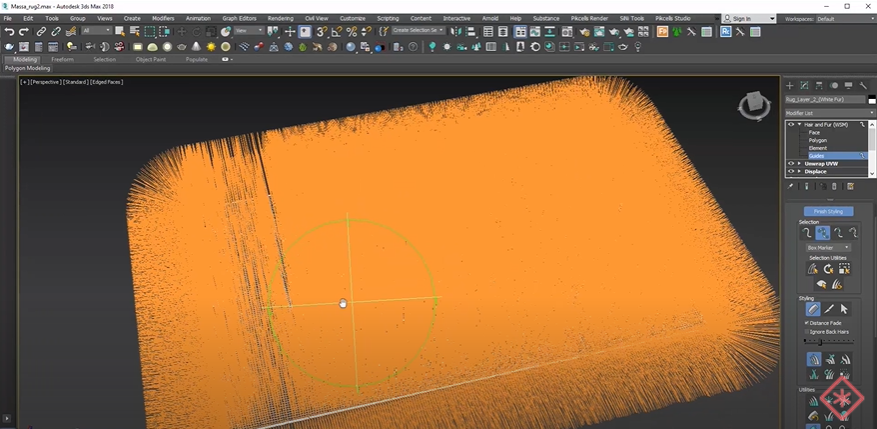877x429 pixels.
Task: Toggle visibility of Unwrap UVW modifier
Action: 791,163
